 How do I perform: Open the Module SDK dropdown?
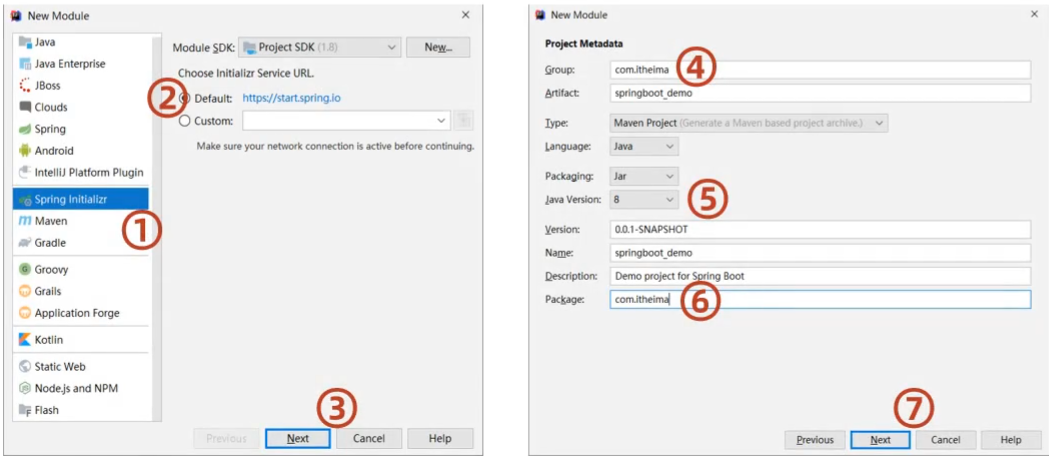coord(319,47)
